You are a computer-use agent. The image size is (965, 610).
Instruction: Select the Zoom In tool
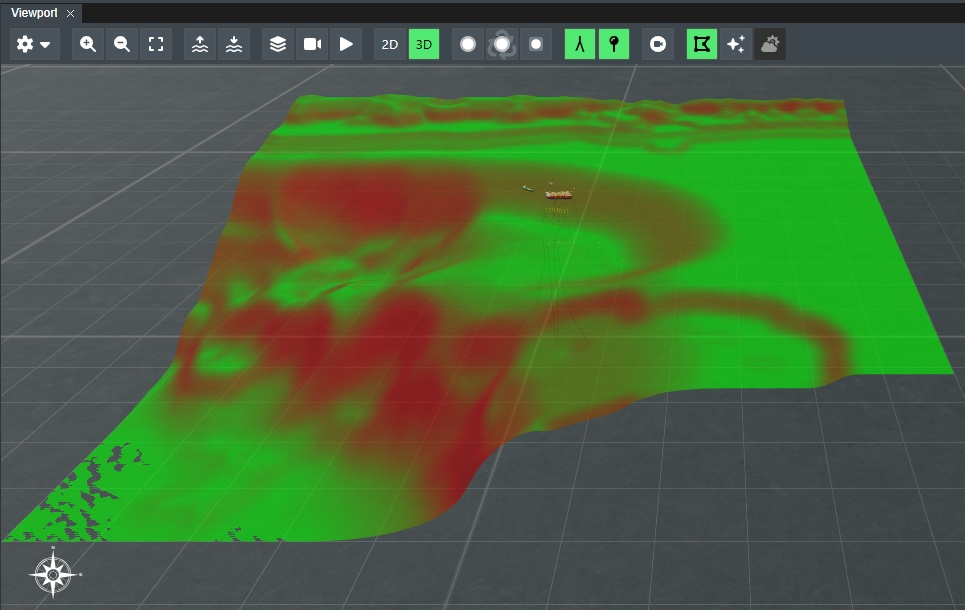pyautogui.click(x=89, y=43)
